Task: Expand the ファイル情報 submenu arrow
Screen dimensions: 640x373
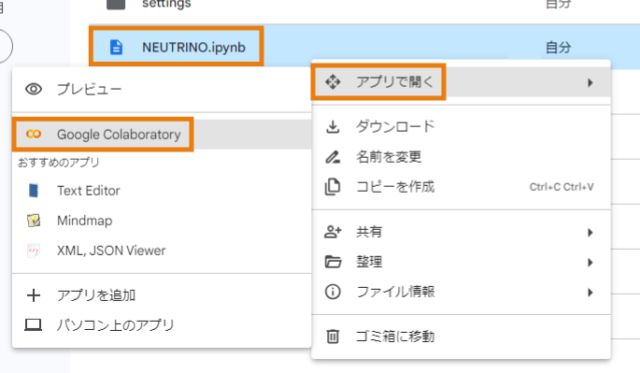Action: point(590,293)
